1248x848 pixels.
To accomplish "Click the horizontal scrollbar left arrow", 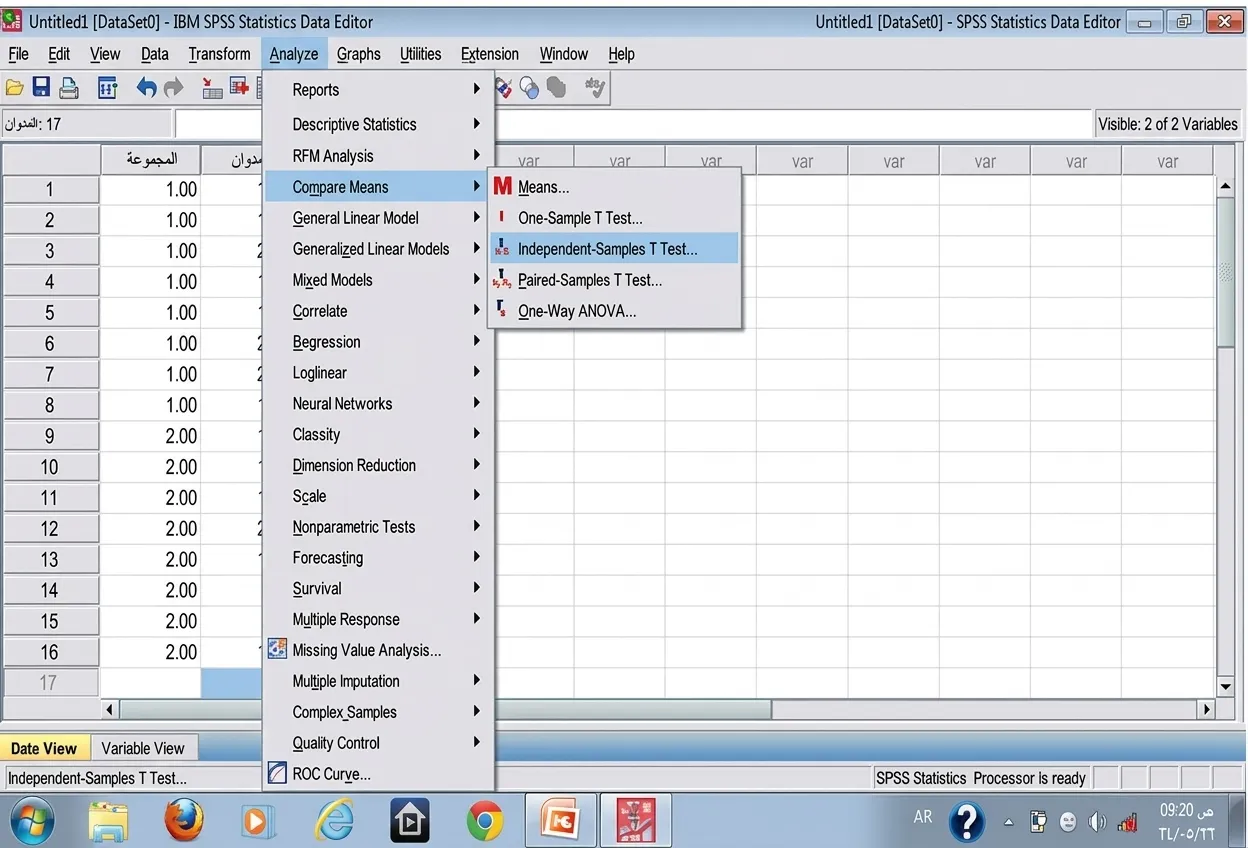I will click(111, 709).
